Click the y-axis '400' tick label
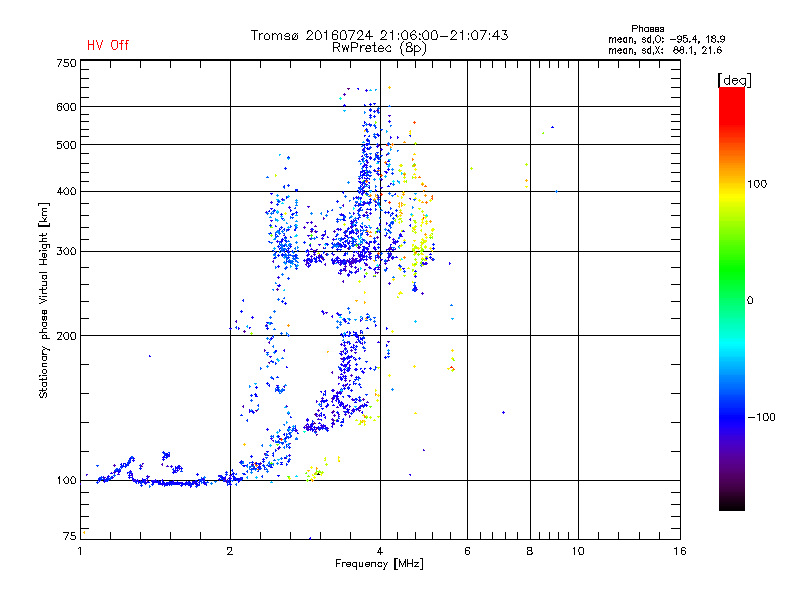This screenshot has height=600, width=800. (66, 191)
